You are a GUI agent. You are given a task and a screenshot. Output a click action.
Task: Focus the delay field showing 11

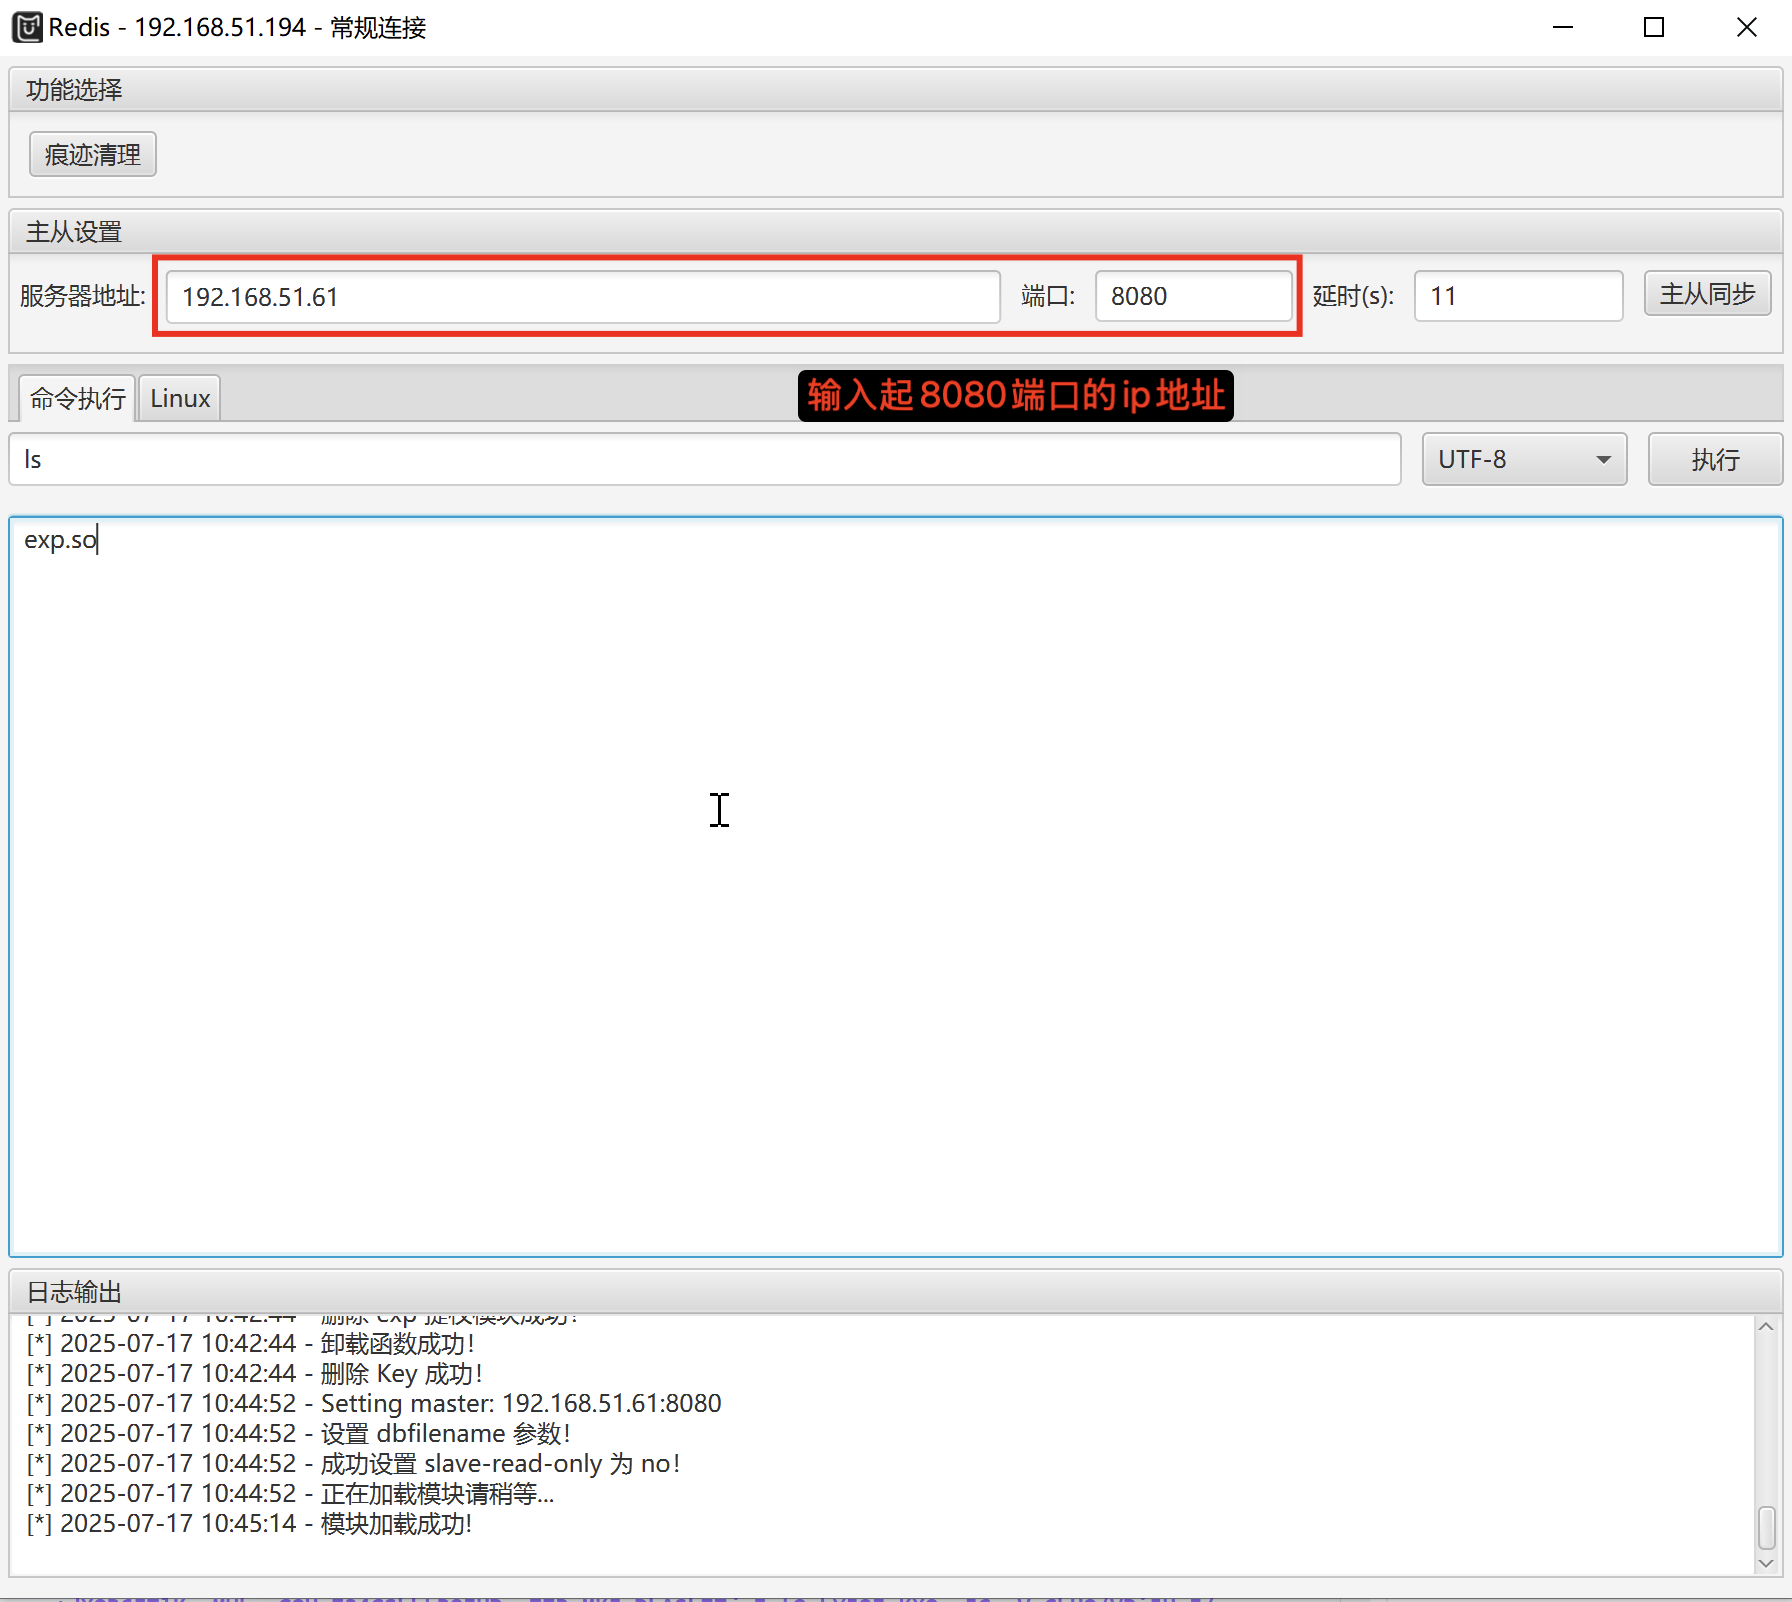(1517, 297)
